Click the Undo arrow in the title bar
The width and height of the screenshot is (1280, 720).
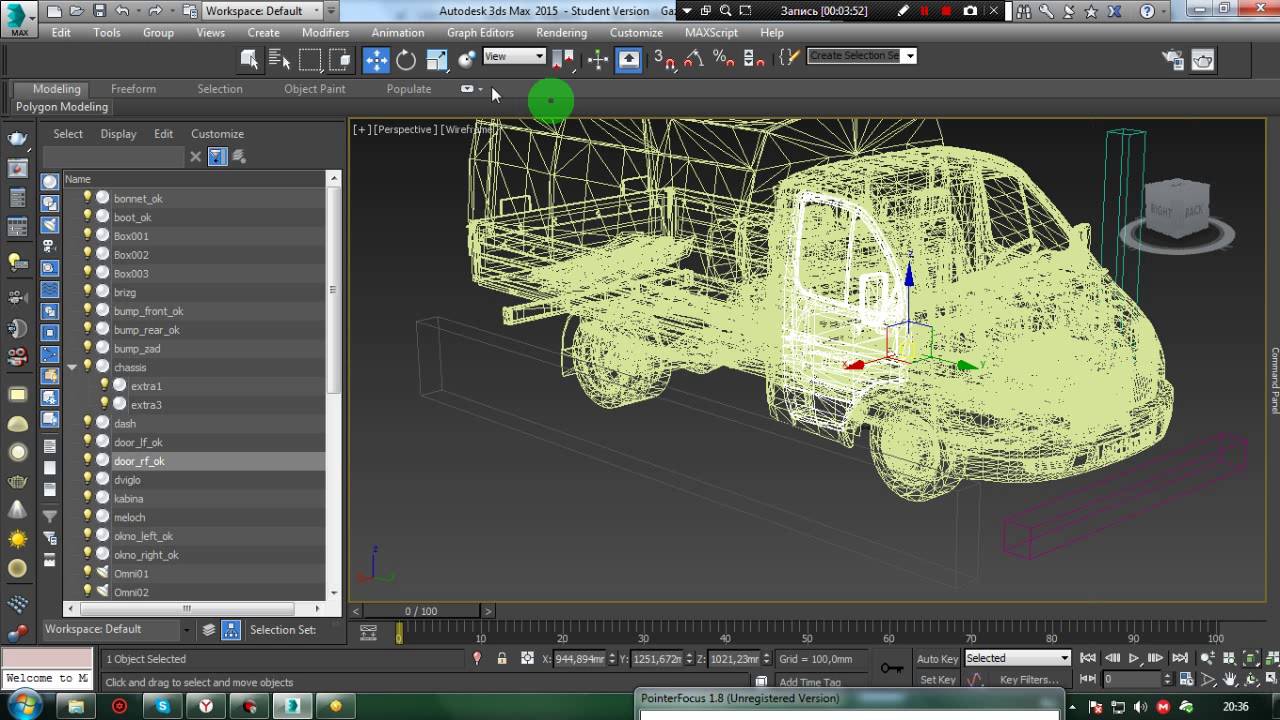pyautogui.click(x=122, y=11)
